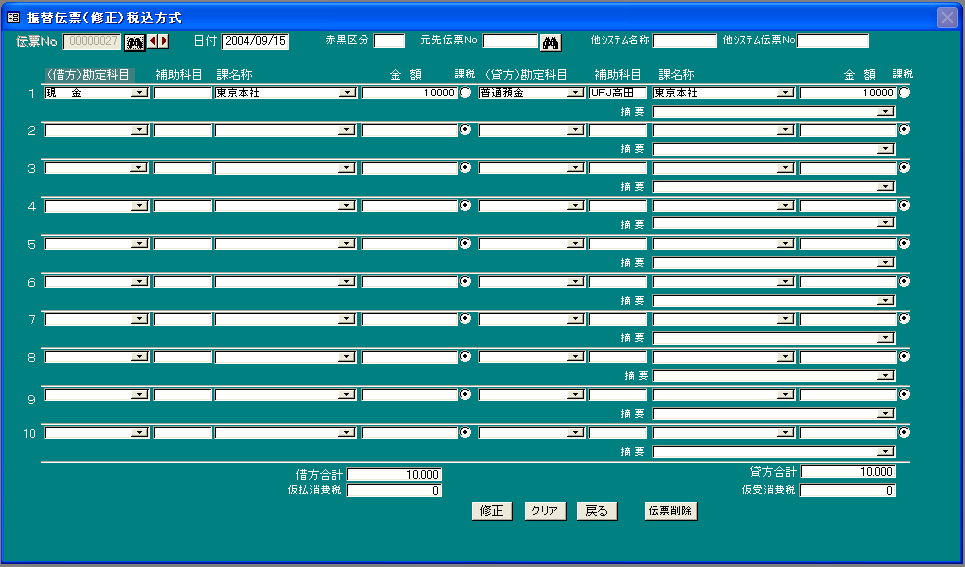This screenshot has height=567, width=965.
Task: Toggle row 2 debit 課税 radio button
Action: coord(465,130)
